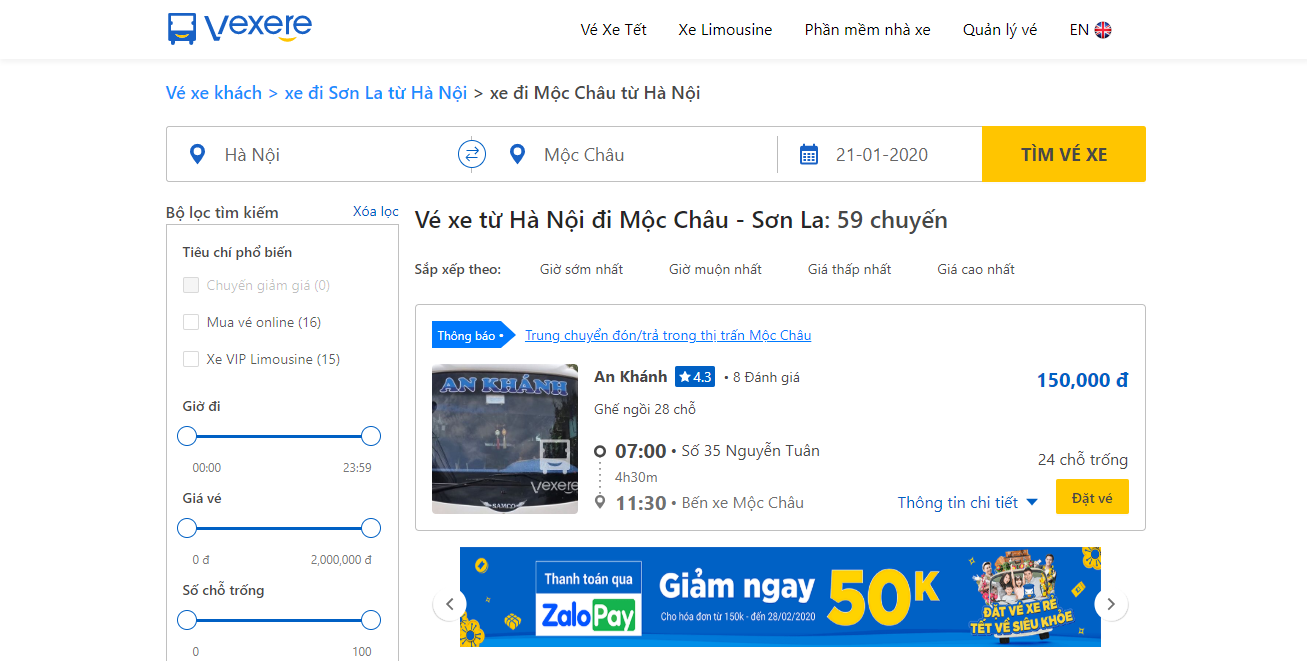Click the 150,000 đ price text

pyautogui.click(x=1083, y=380)
